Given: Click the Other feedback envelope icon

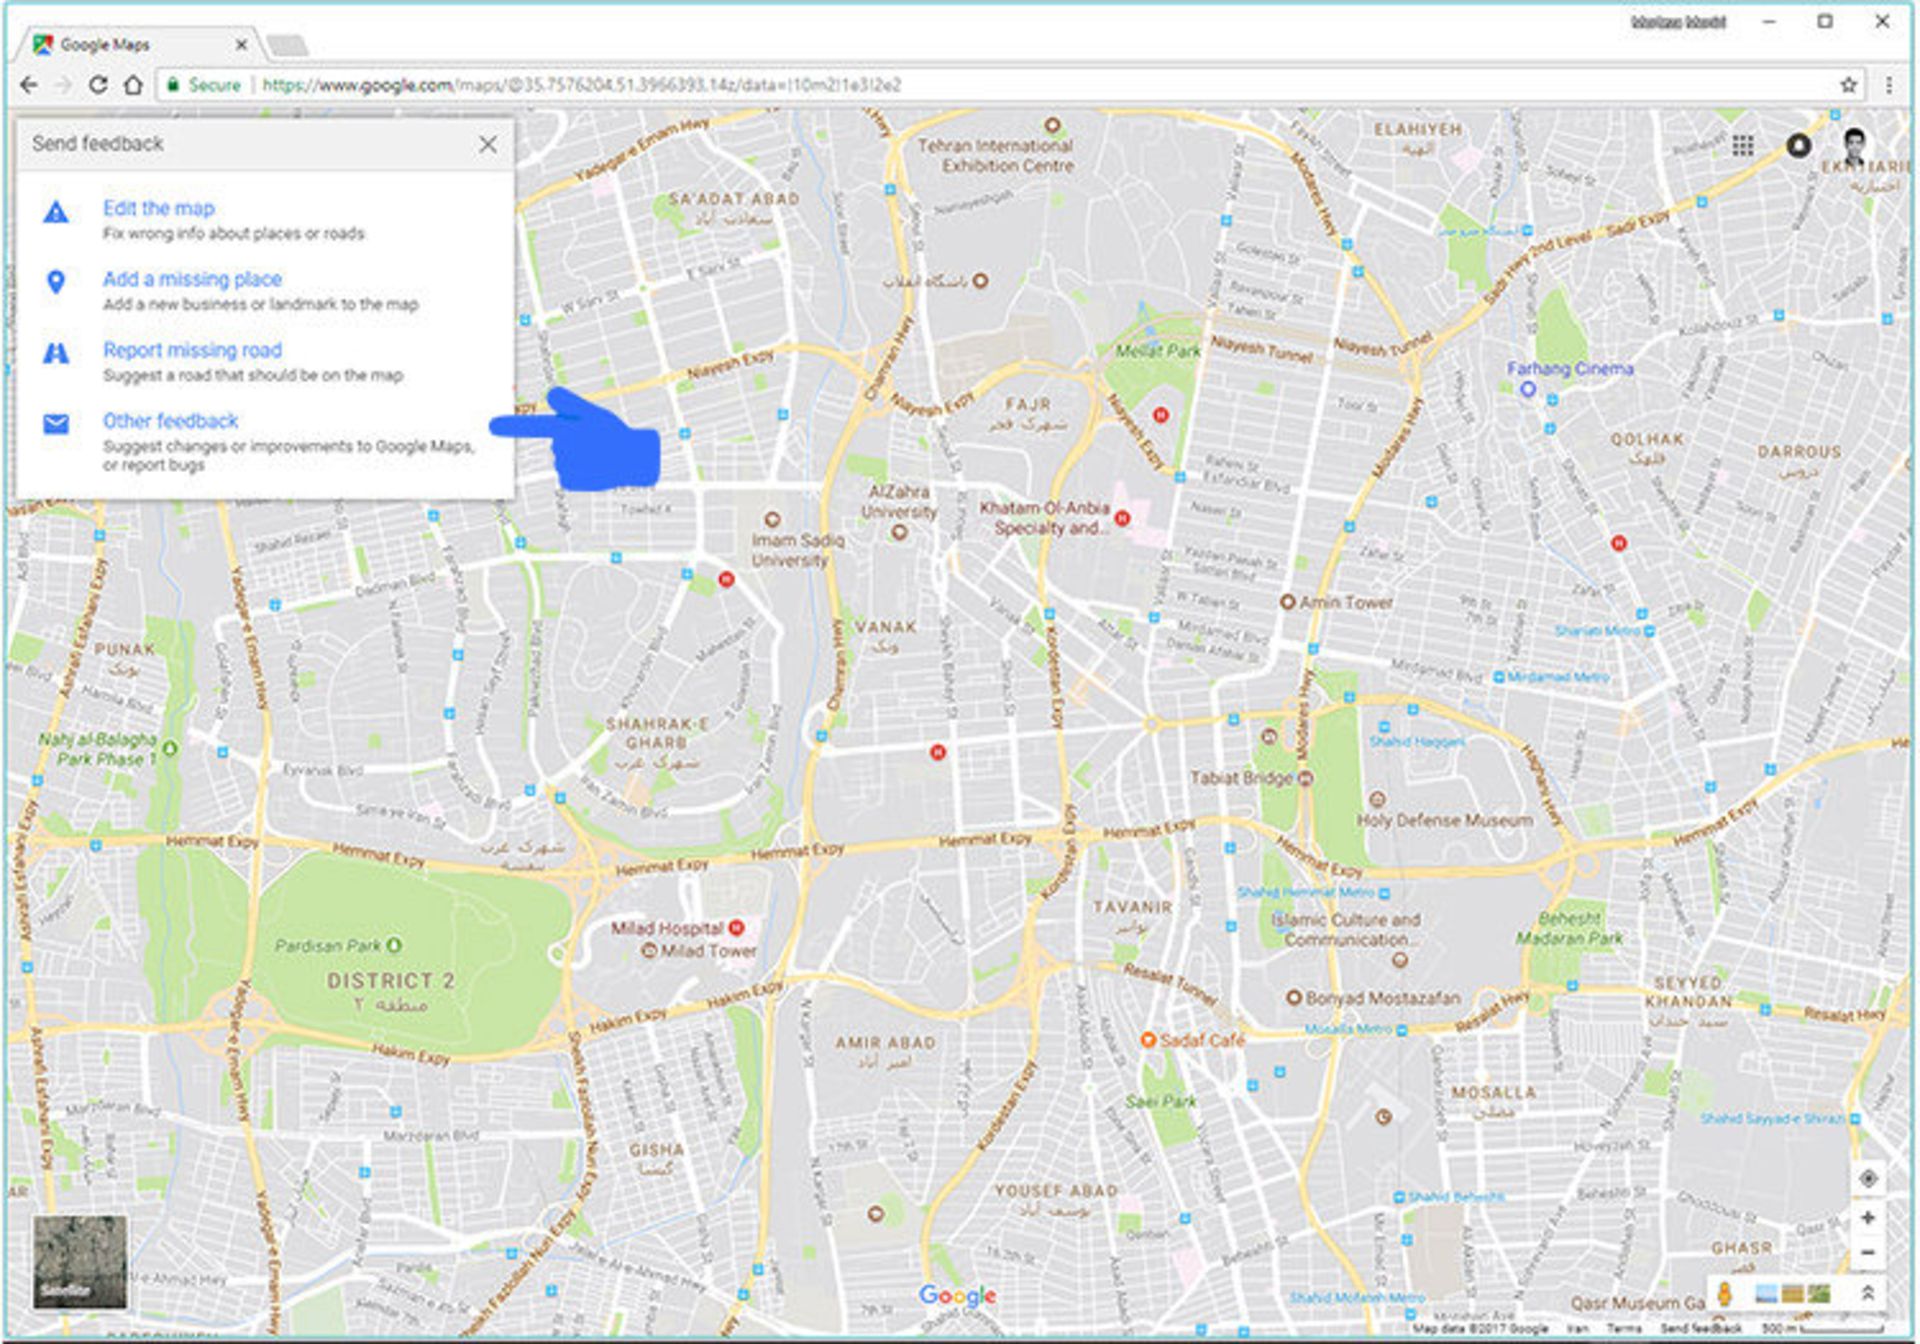Looking at the screenshot, I should (x=56, y=424).
